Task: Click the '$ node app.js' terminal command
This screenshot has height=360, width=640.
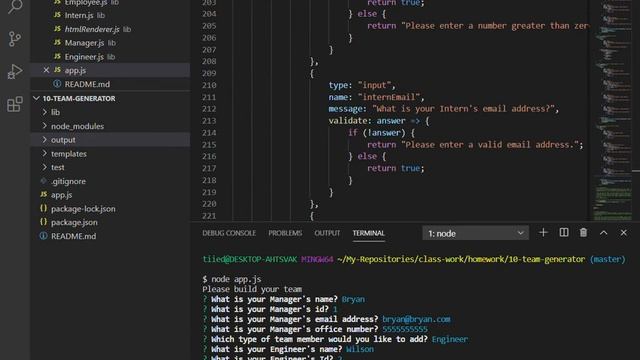Action: (231, 279)
